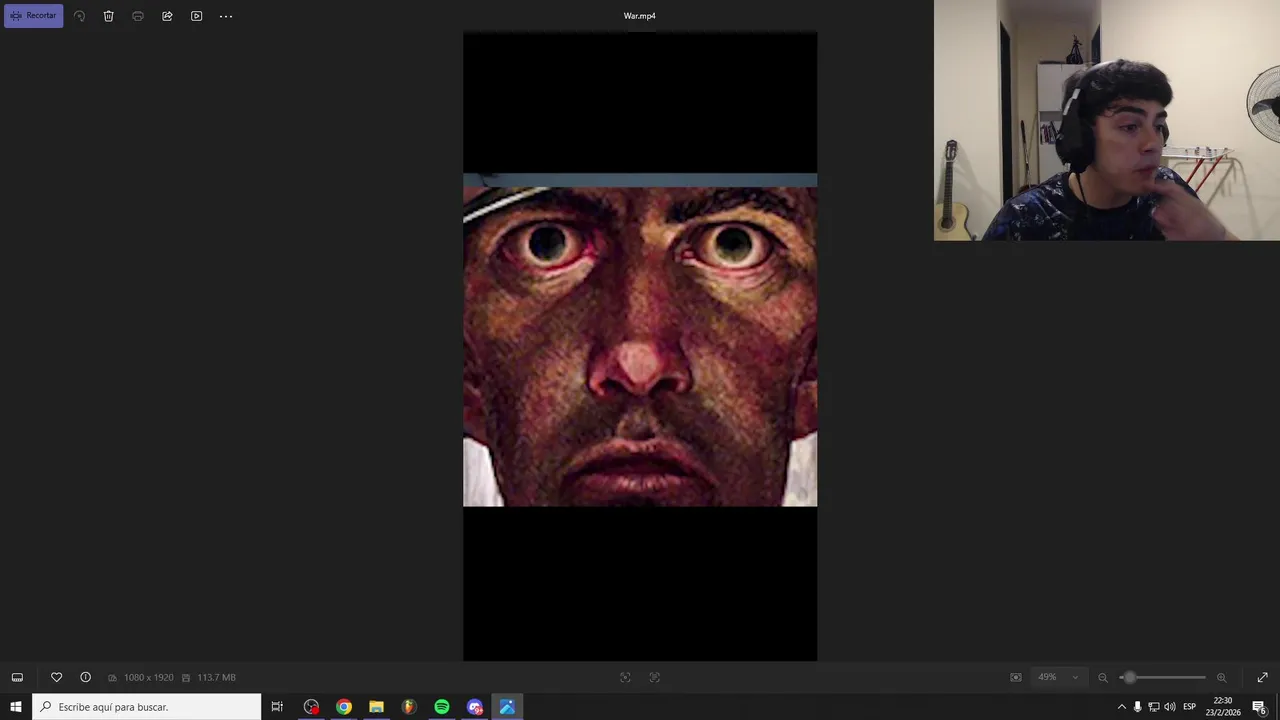Click the Photos app taskbar icon

click(507, 707)
